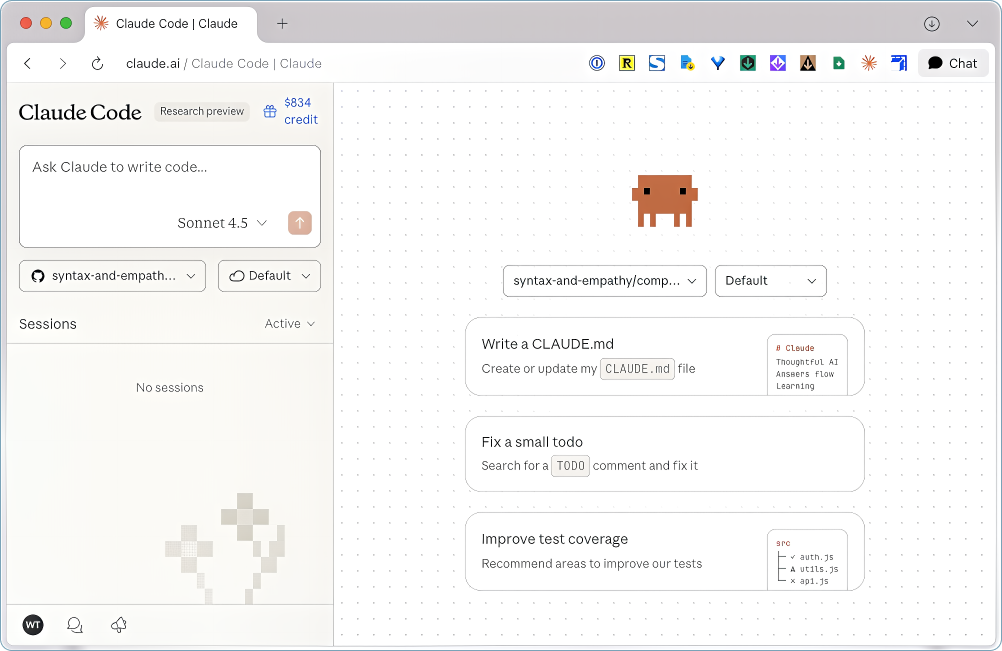The image size is (1002, 651).
Task: Click the GitHub icon in the repository selector
Action: tap(37, 275)
